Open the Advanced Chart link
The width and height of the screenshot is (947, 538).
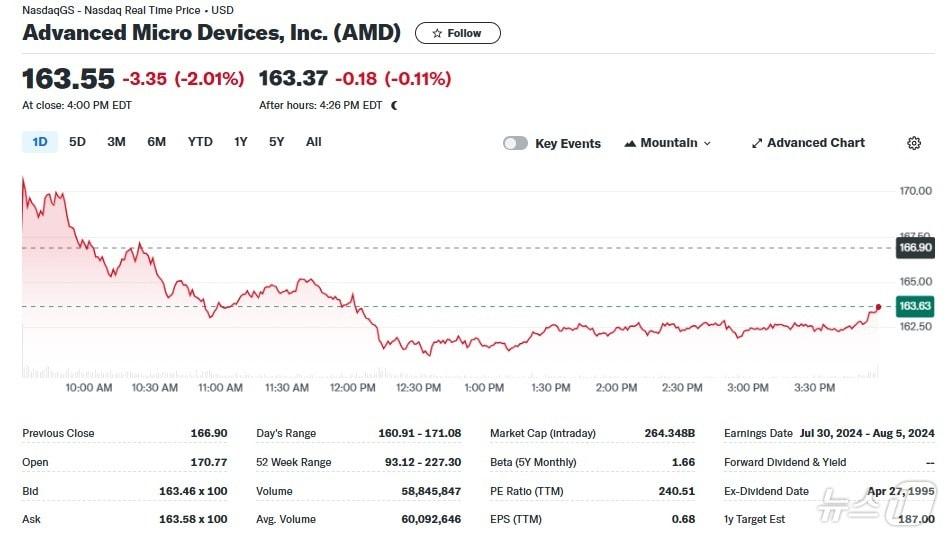pos(815,143)
